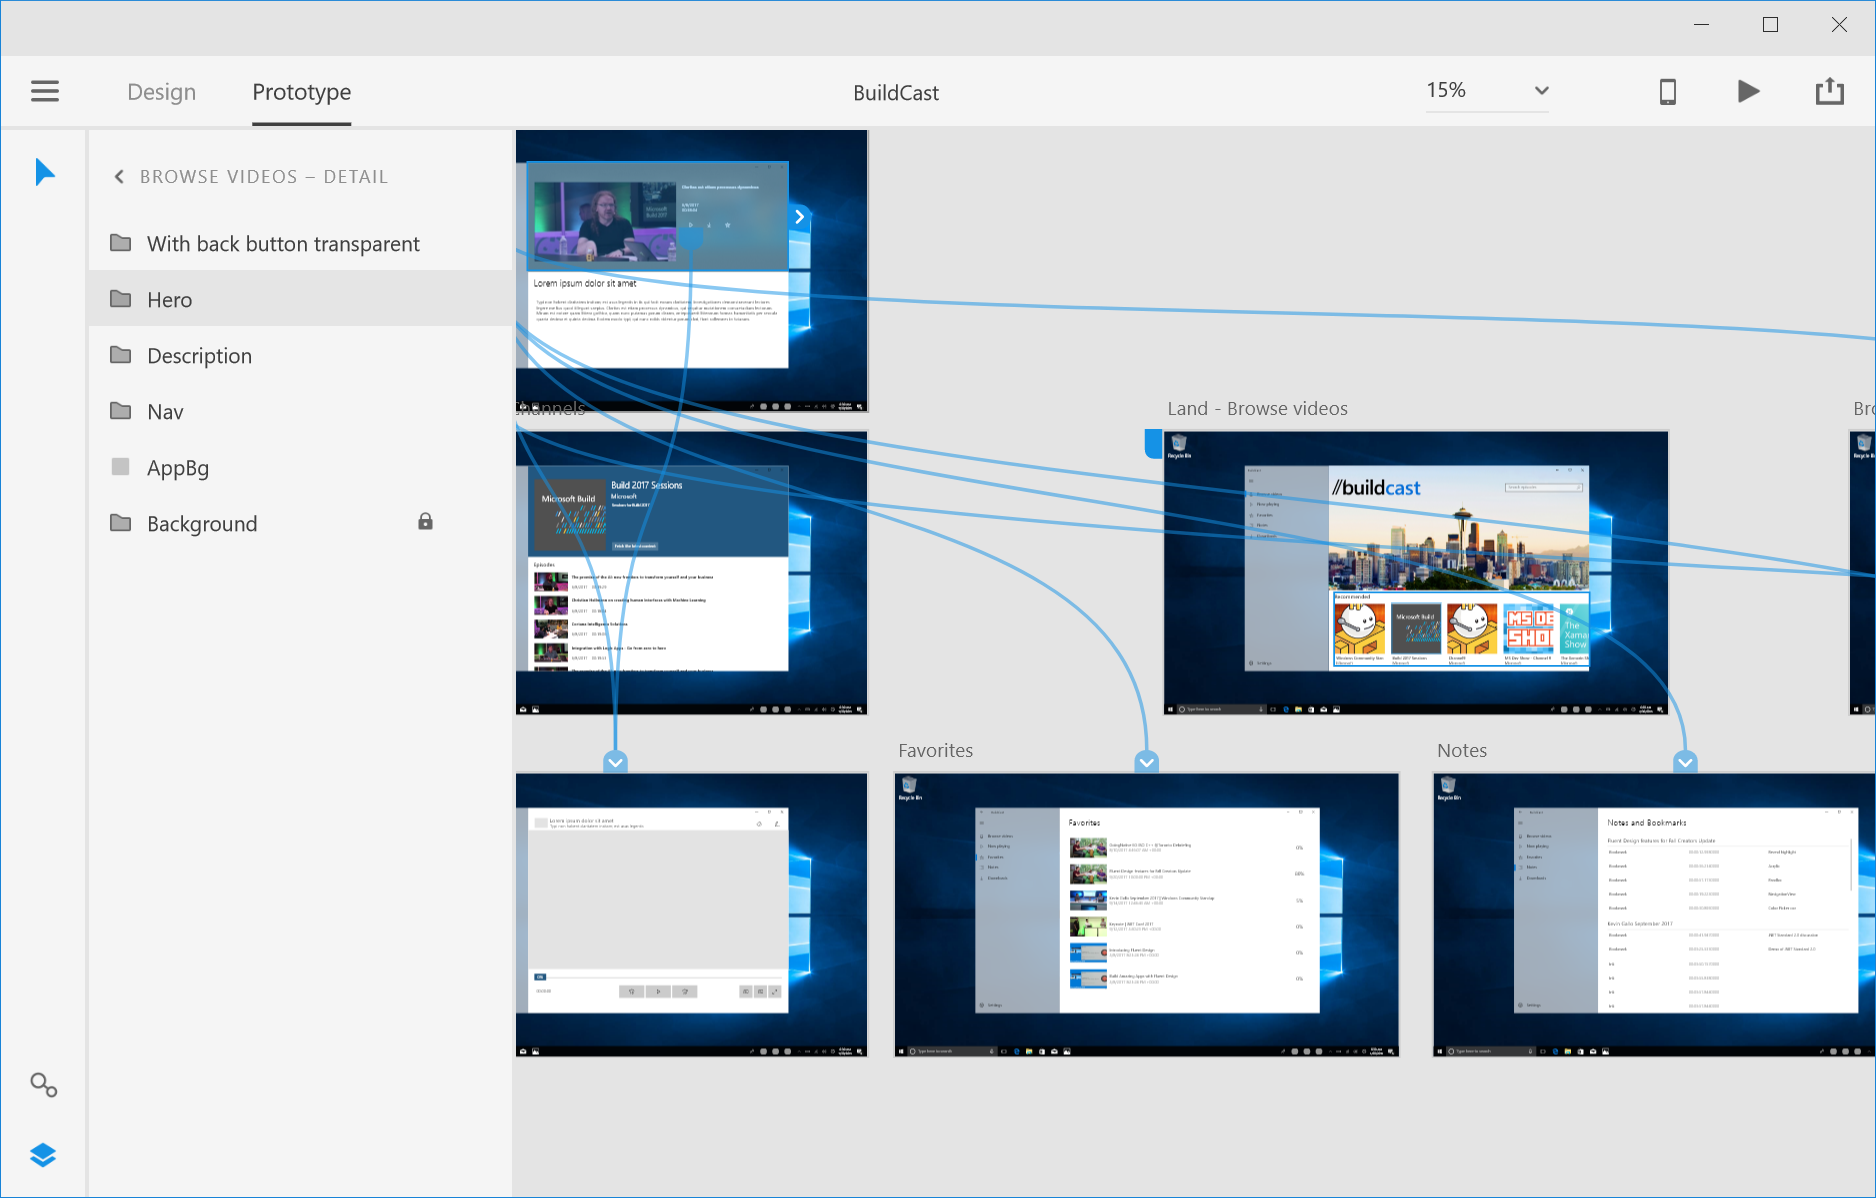Select the arrow pointer tool
The height and width of the screenshot is (1198, 1876).
tap(45, 172)
